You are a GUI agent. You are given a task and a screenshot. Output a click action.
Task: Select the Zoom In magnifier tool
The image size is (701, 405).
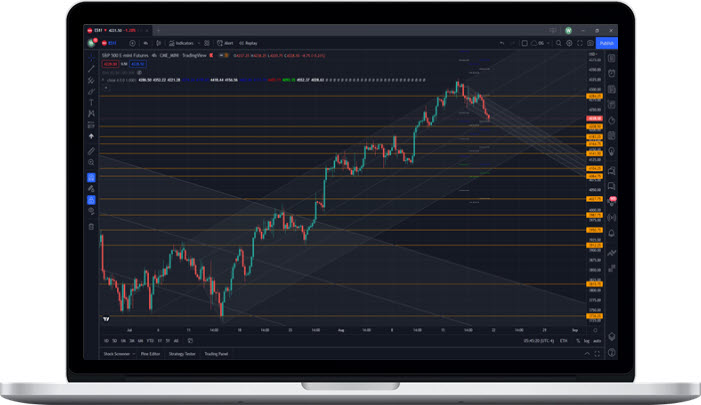point(91,162)
